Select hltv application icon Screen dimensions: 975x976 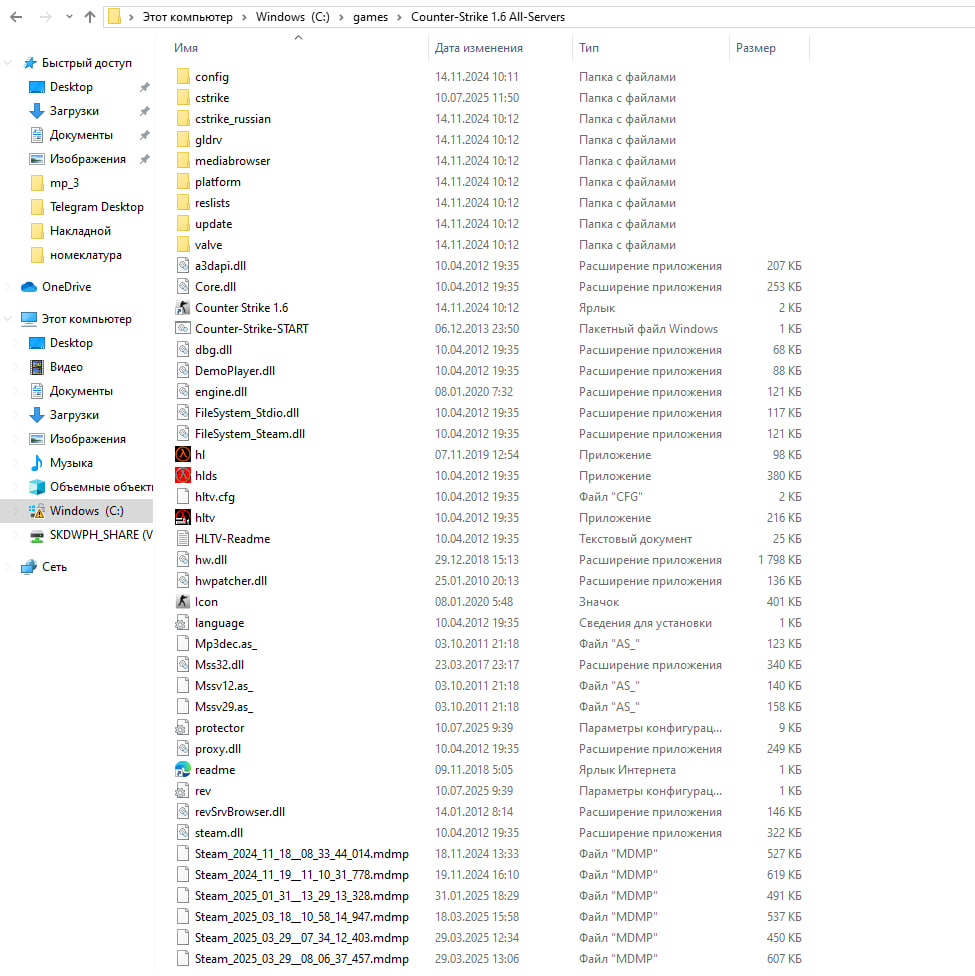coord(182,518)
